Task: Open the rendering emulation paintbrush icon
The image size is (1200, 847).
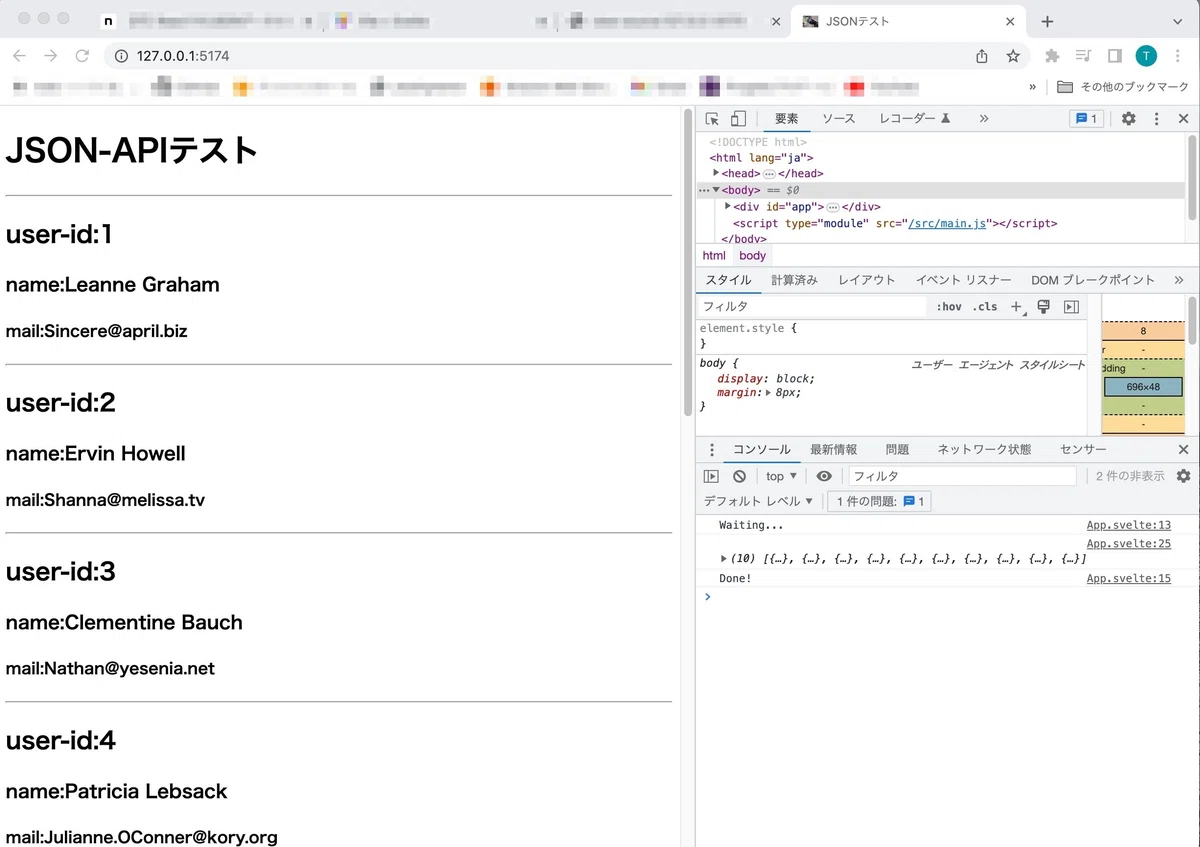Action: pyautogui.click(x=1044, y=307)
